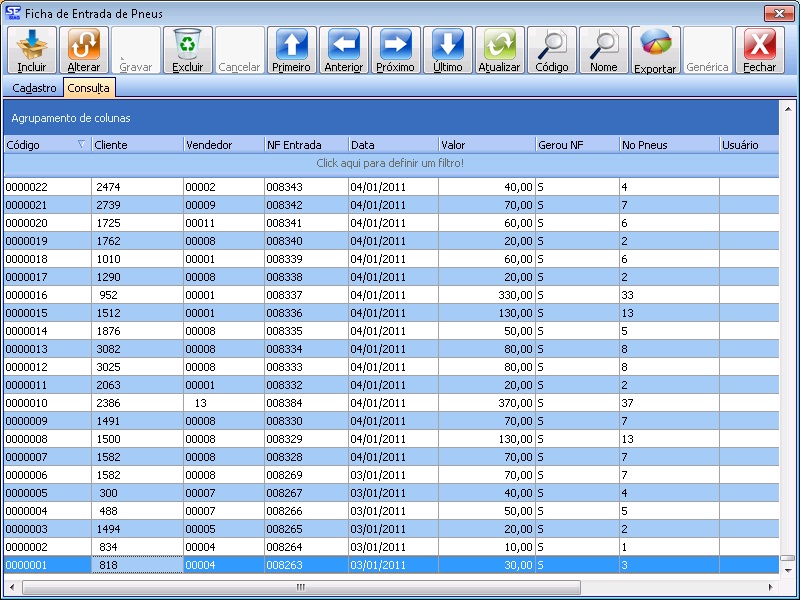Viewport: 800px width, 600px height.
Task: Click the Excluir recycle bin icon
Action: pyautogui.click(x=187, y=50)
